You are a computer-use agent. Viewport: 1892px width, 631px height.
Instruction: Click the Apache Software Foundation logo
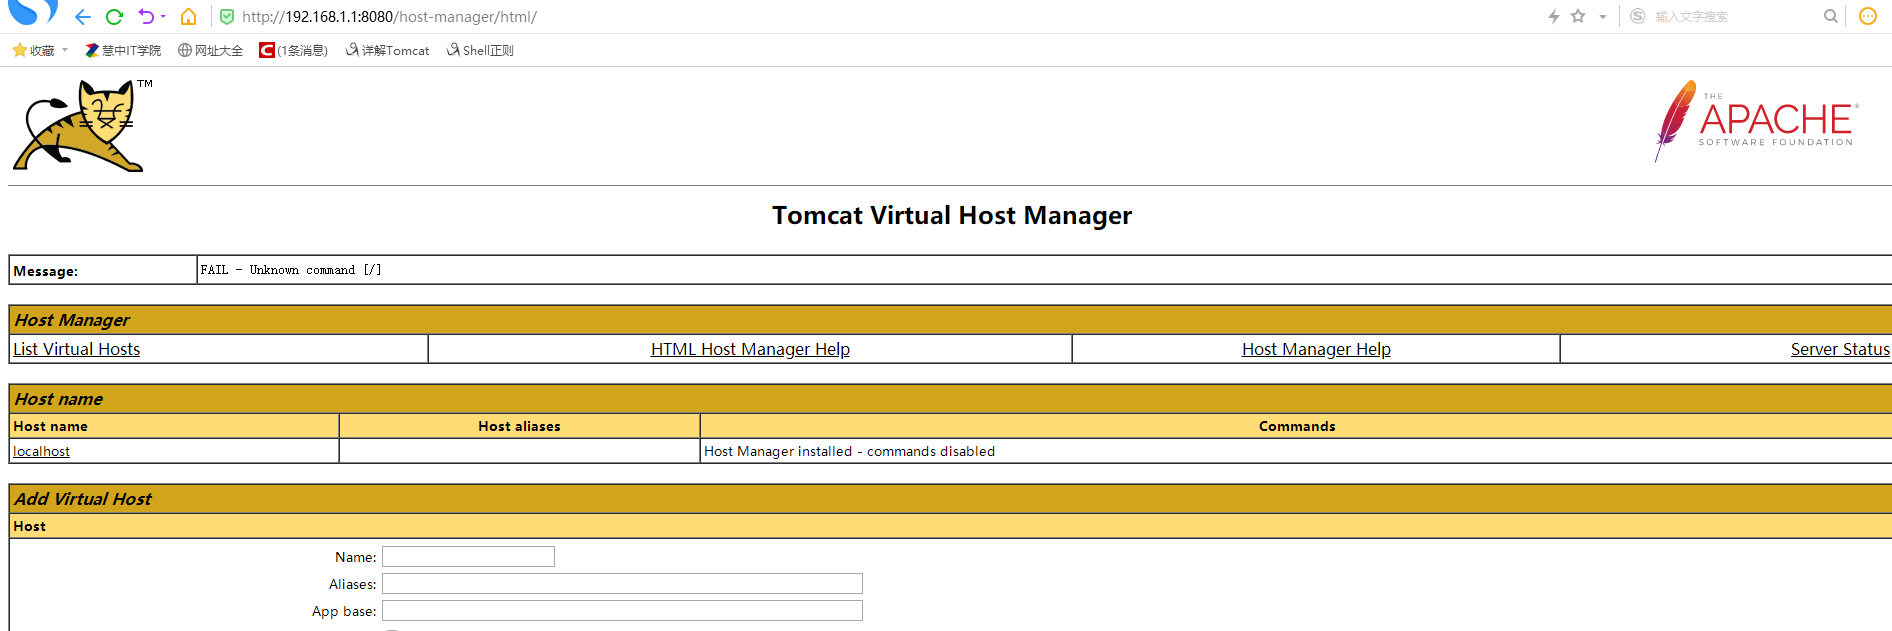(1756, 121)
